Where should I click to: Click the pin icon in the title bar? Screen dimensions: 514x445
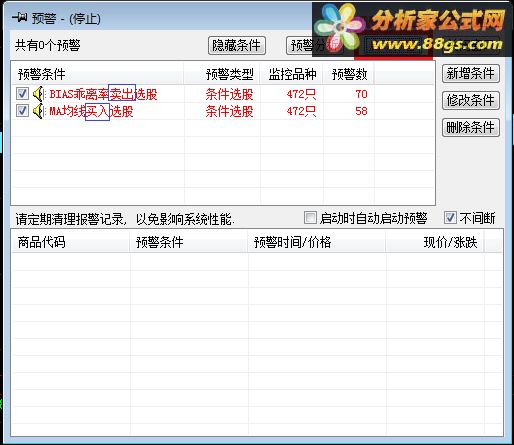coord(20,17)
